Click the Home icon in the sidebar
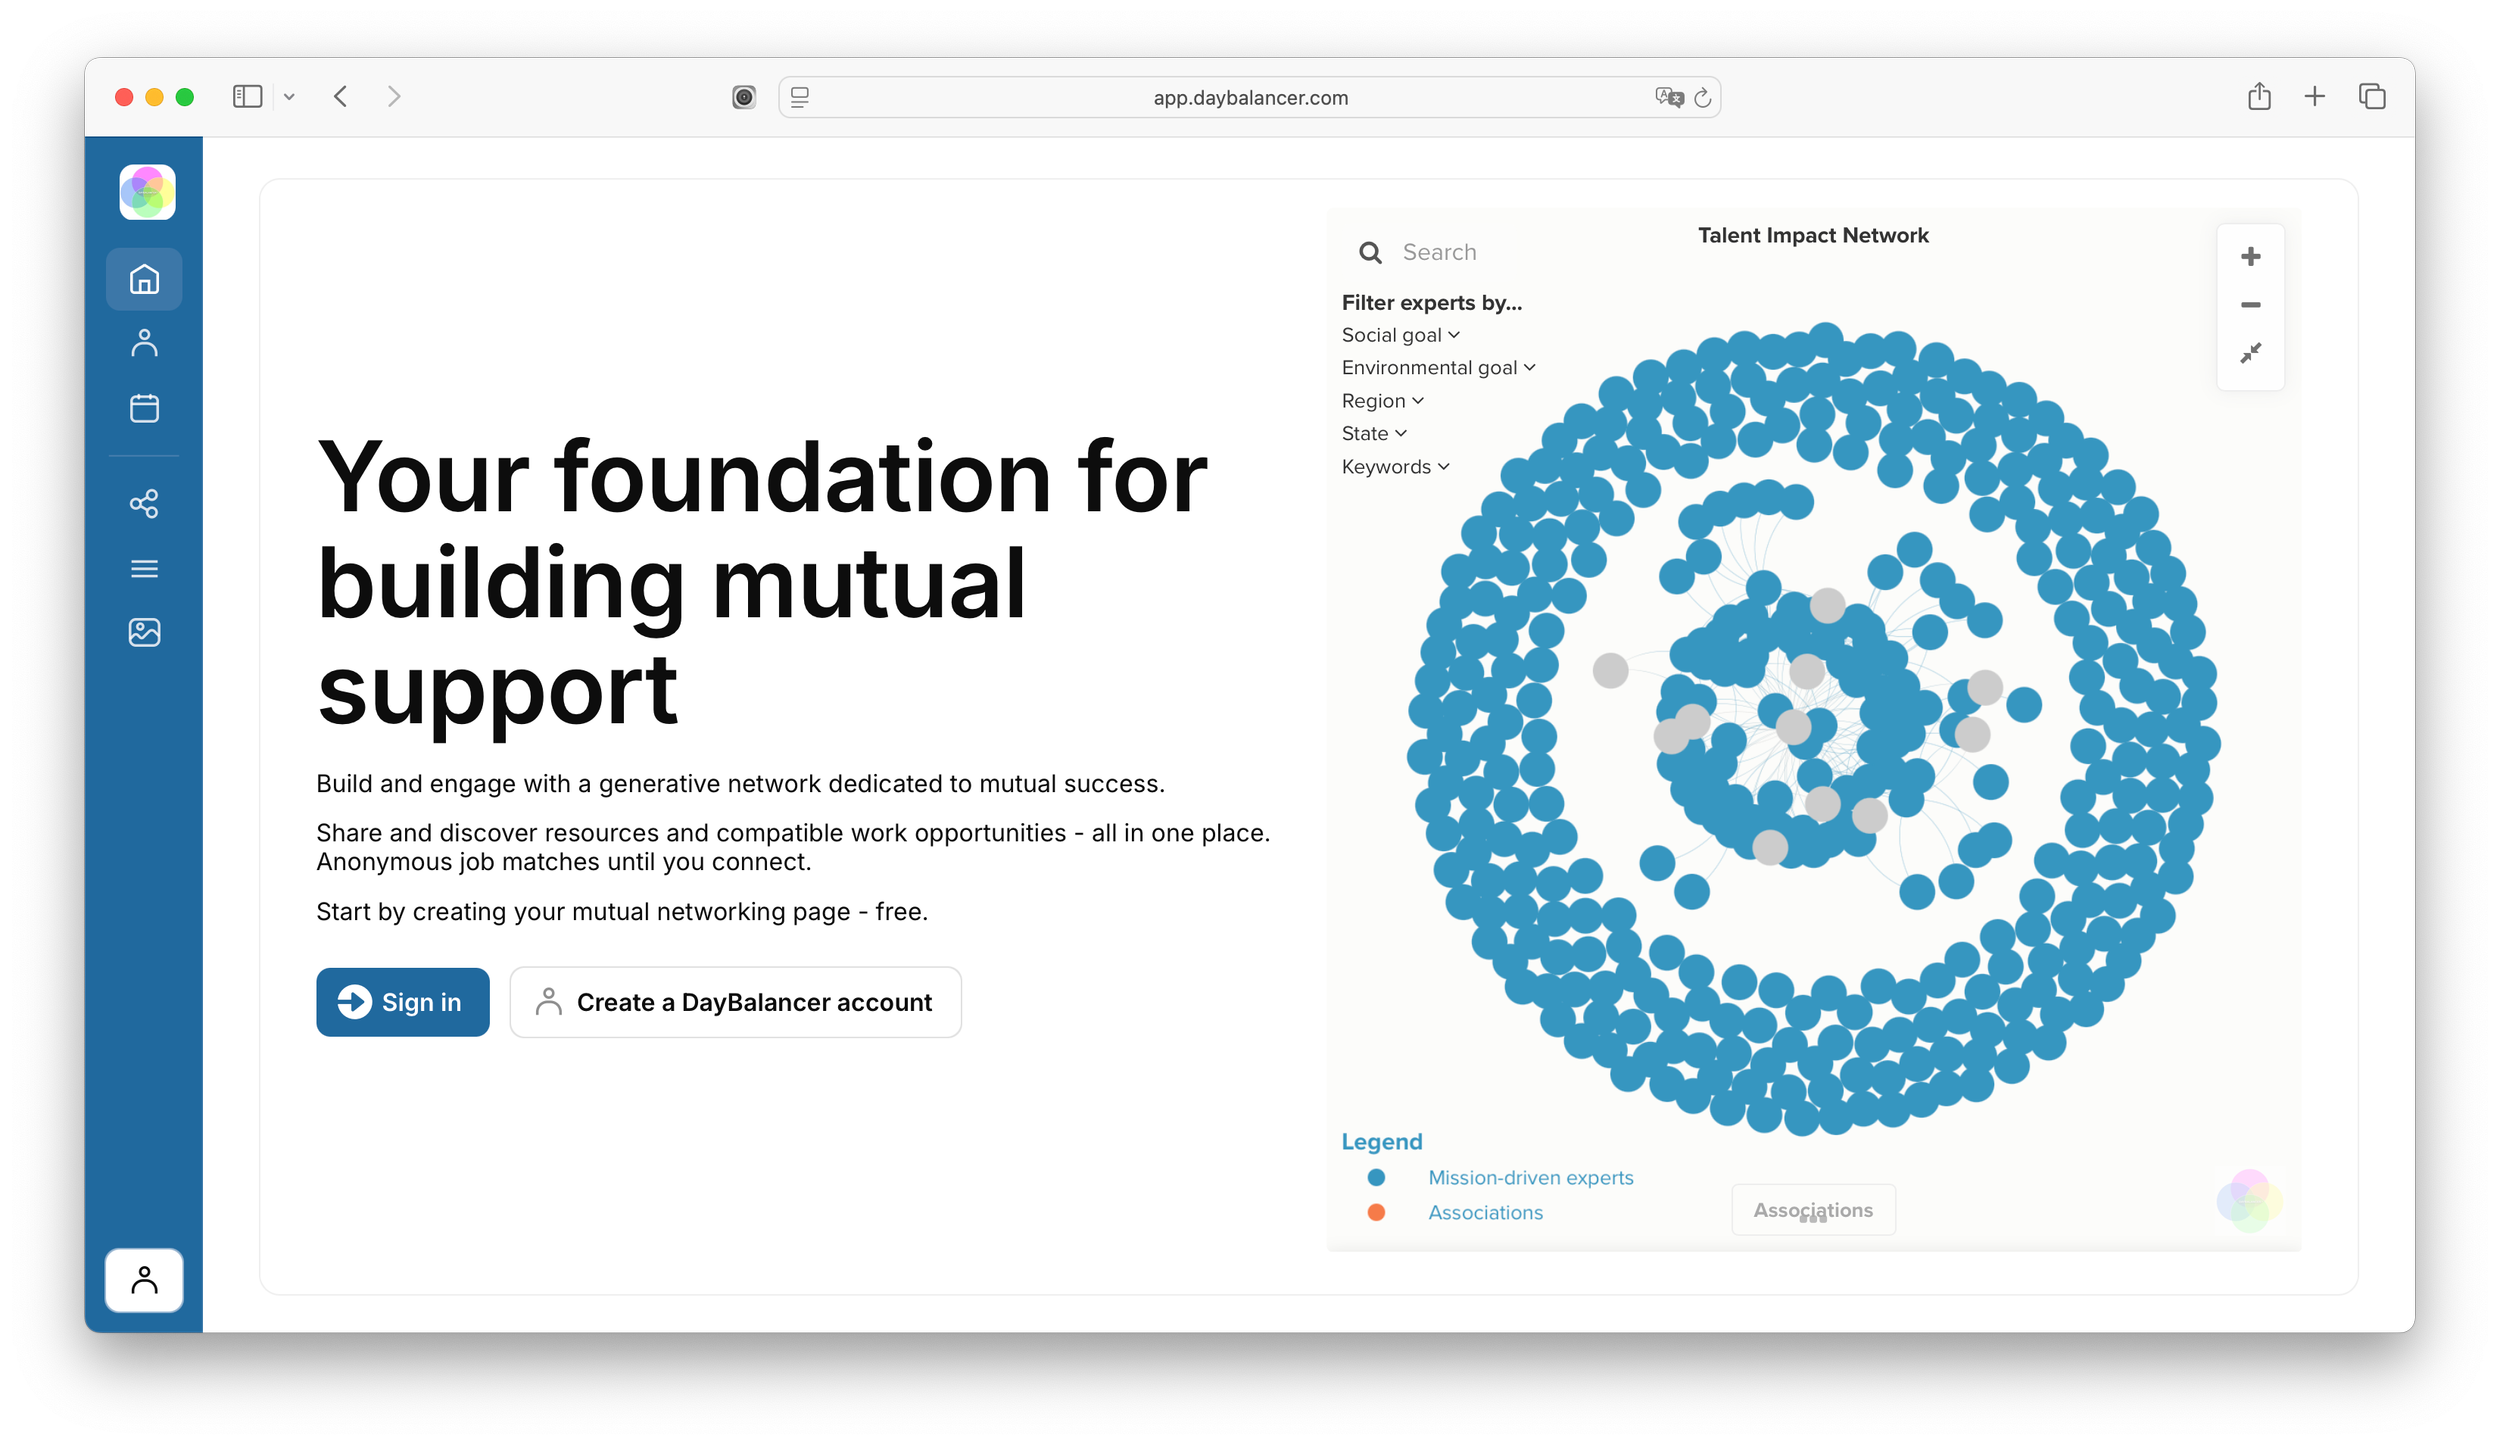Screen dimensions: 2500x1445 pyautogui.click(x=144, y=279)
